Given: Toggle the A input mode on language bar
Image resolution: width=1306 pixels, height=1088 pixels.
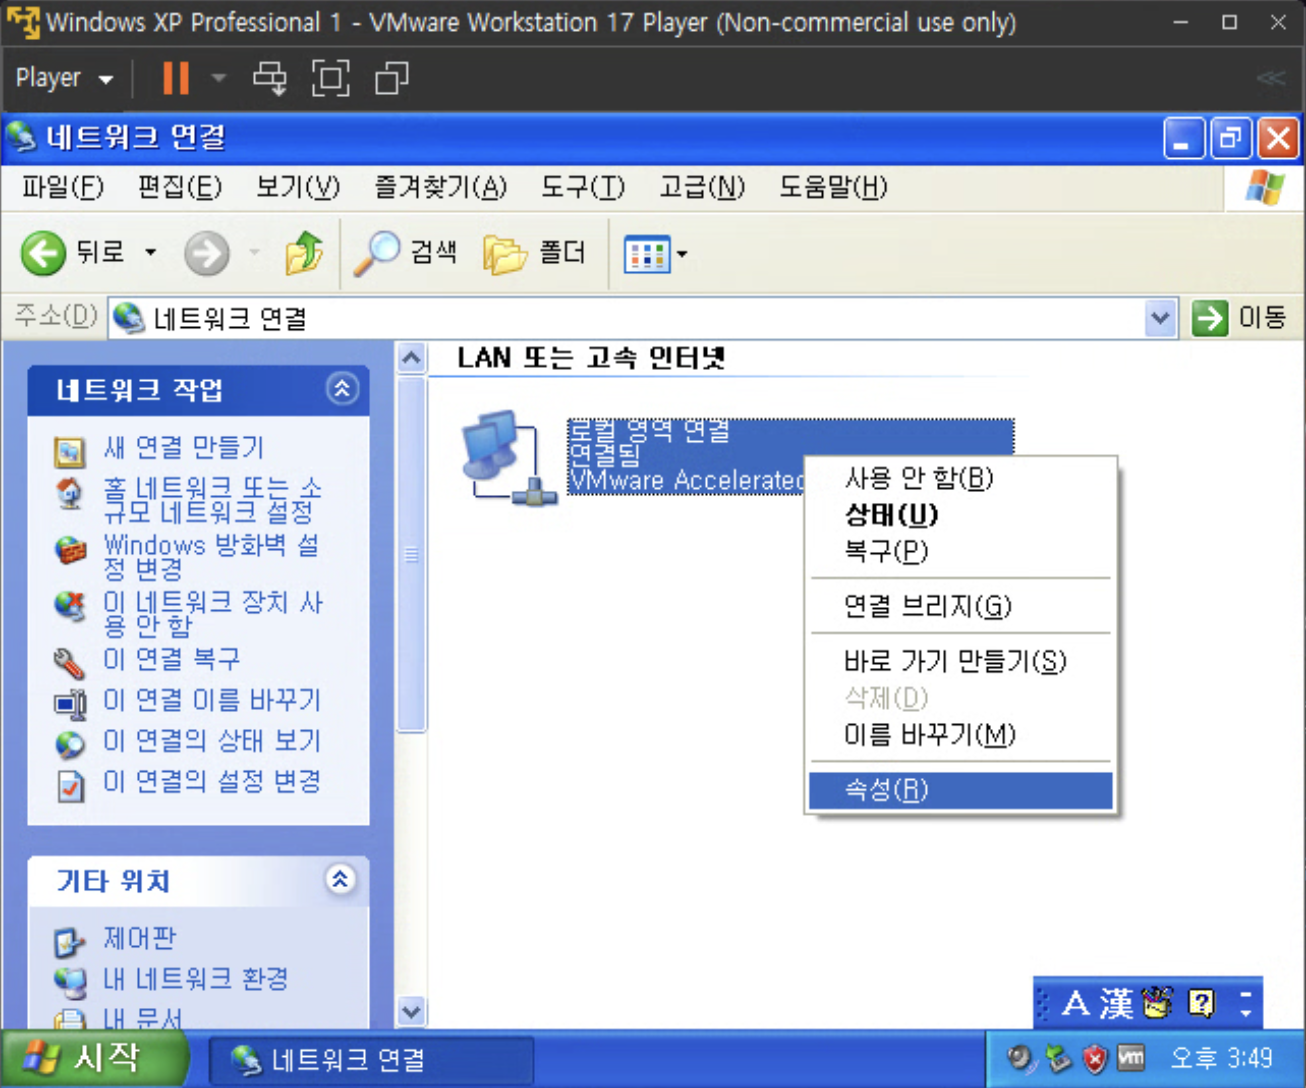Looking at the screenshot, I should point(1076,1003).
